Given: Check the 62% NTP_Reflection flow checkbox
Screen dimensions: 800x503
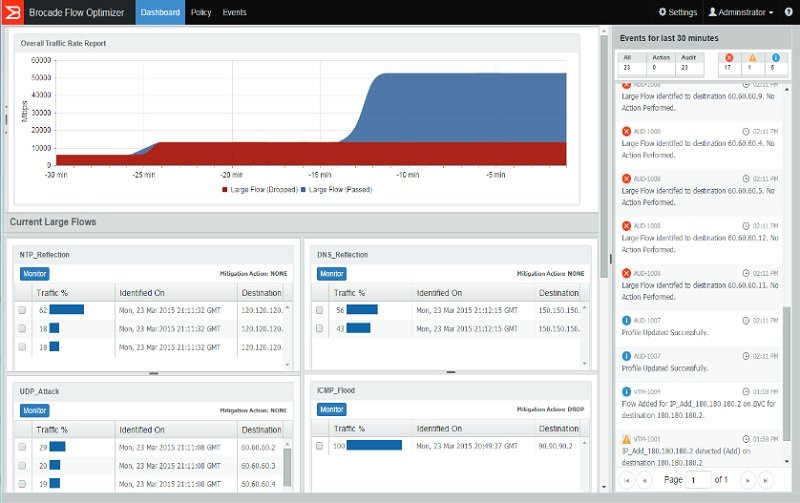Looking at the screenshot, I should point(22,310).
